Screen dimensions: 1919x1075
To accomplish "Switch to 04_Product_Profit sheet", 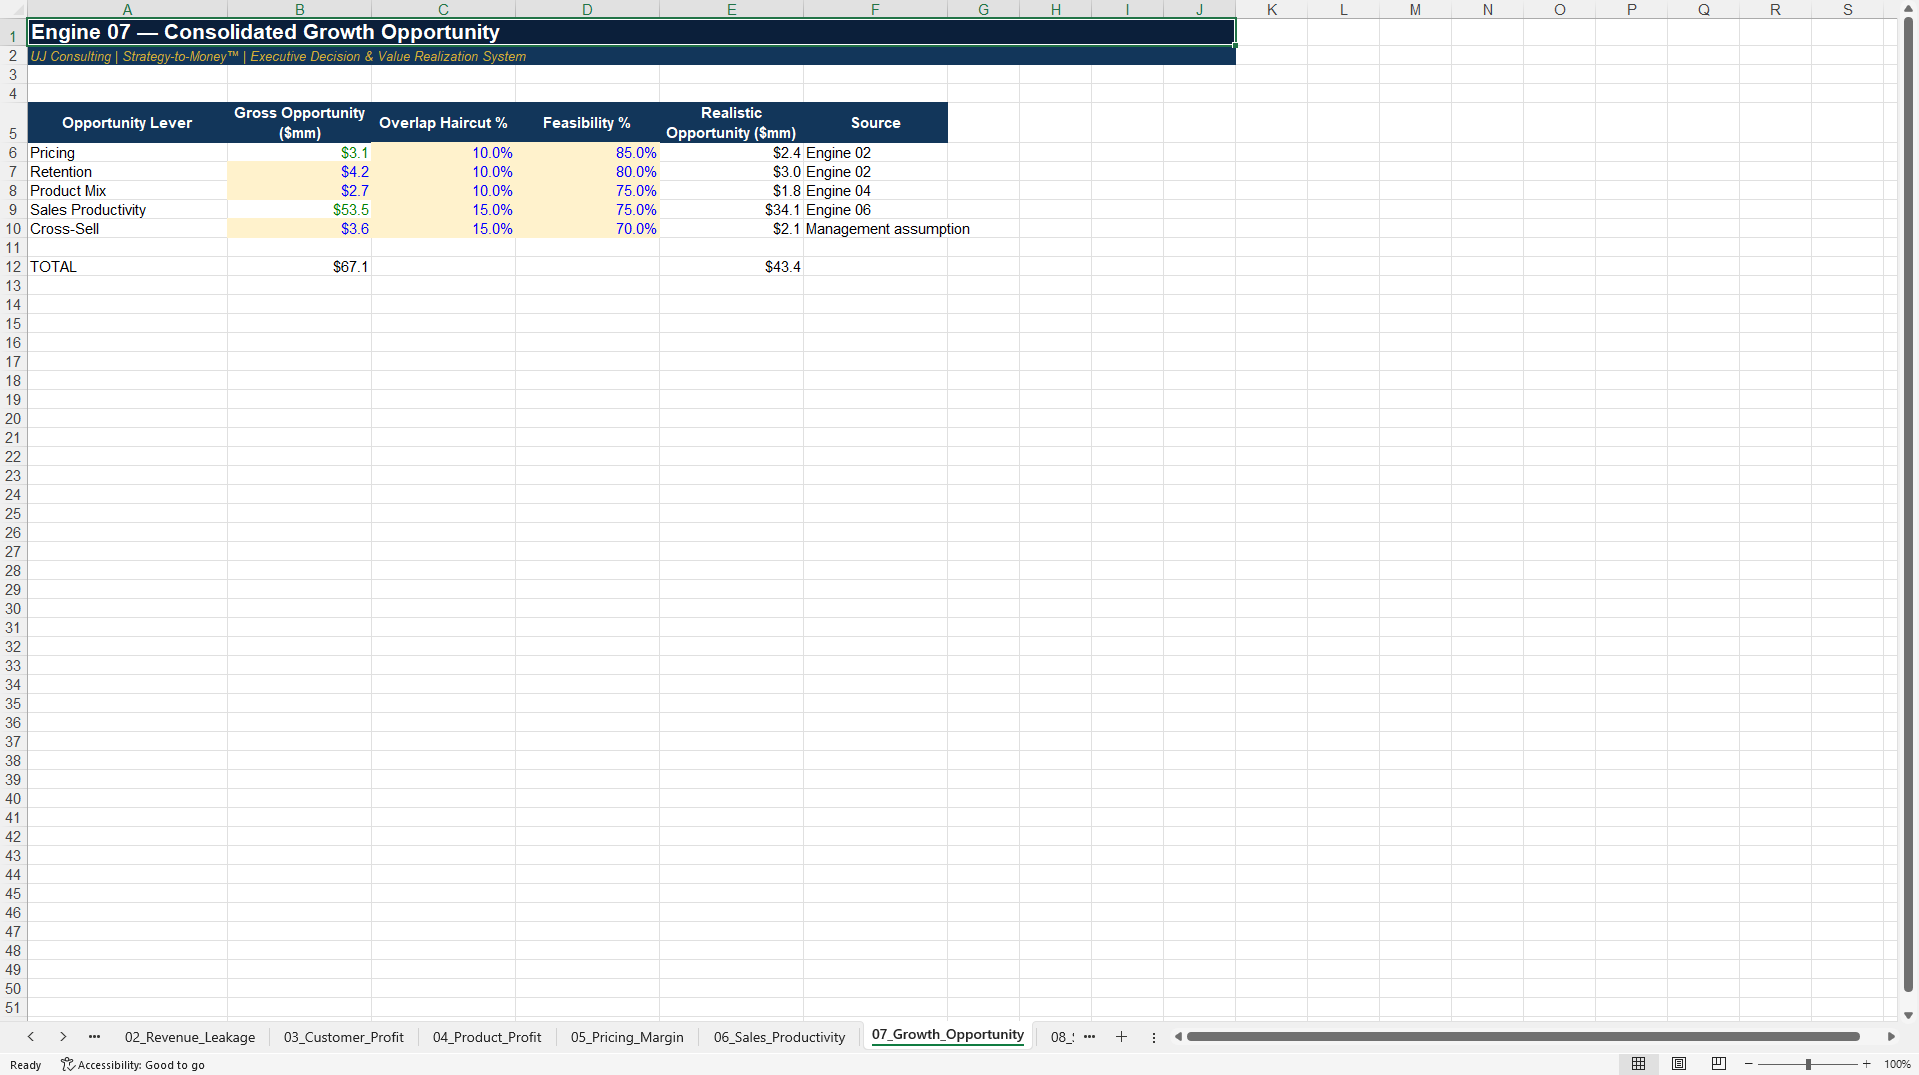I will click(487, 1037).
